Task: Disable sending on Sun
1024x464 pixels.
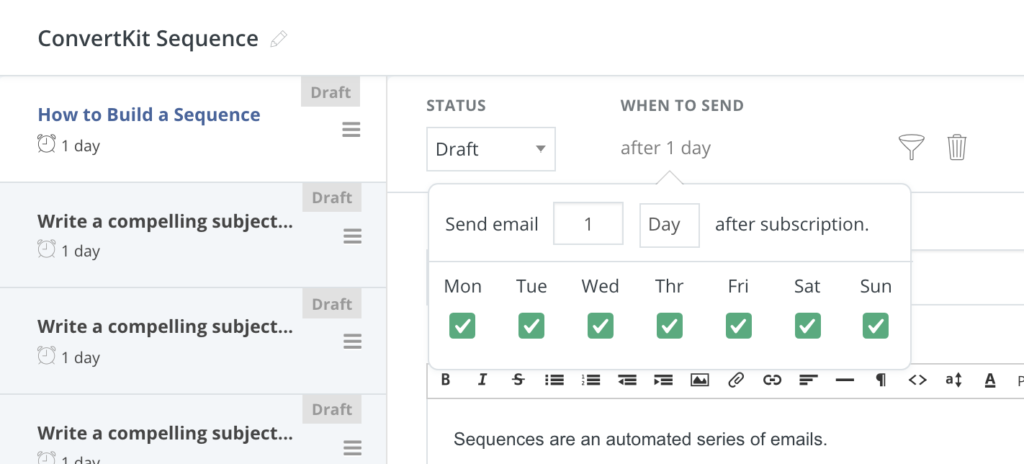Action: click(876, 325)
